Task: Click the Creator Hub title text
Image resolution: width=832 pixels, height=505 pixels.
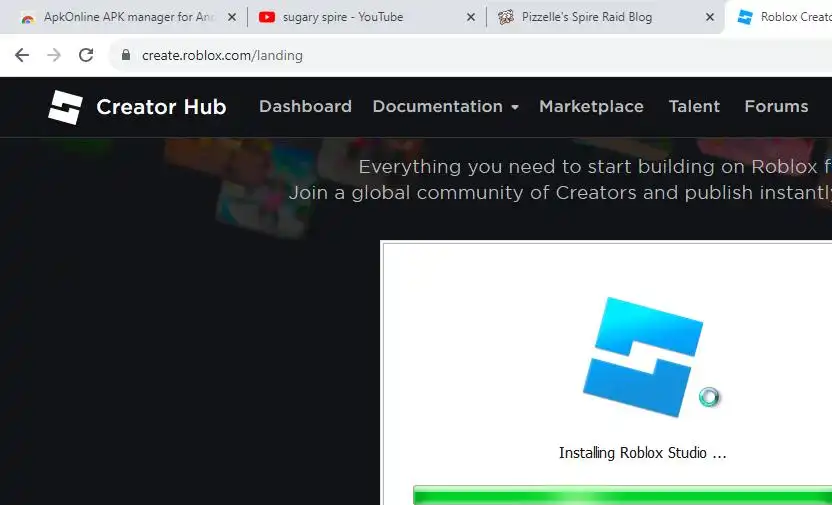Action: [161, 107]
